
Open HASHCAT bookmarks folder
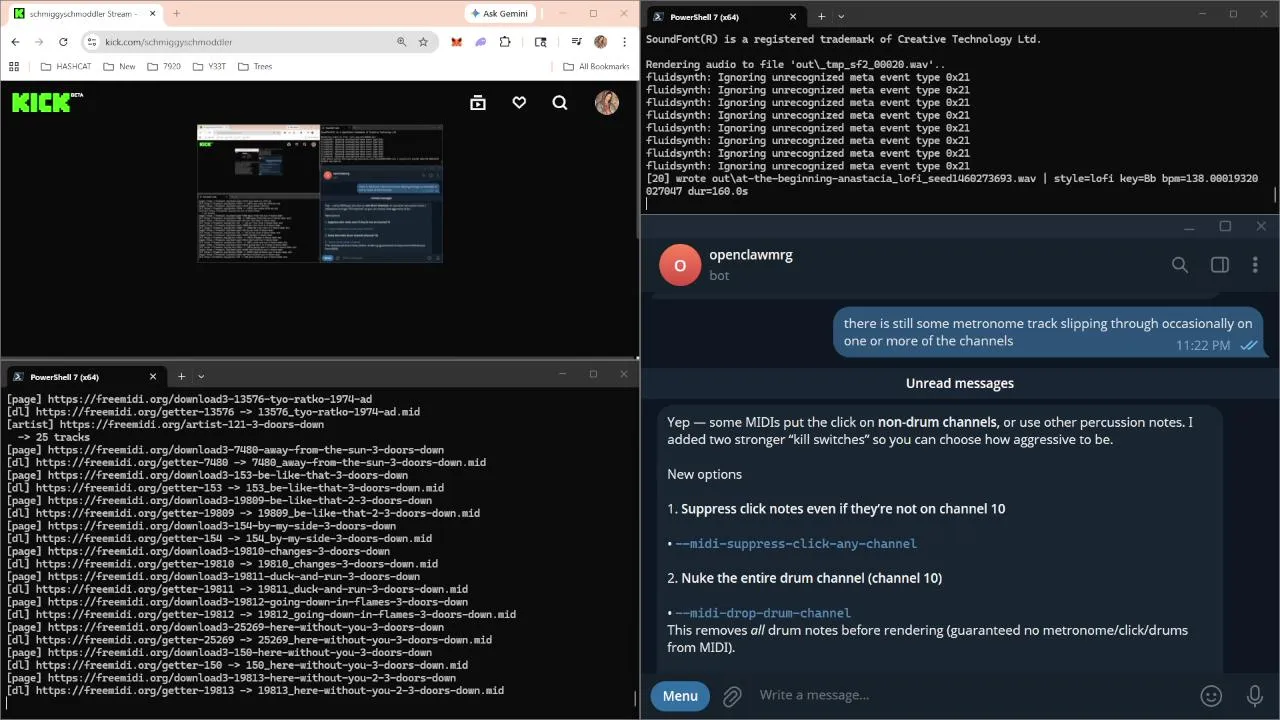(x=65, y=66)
